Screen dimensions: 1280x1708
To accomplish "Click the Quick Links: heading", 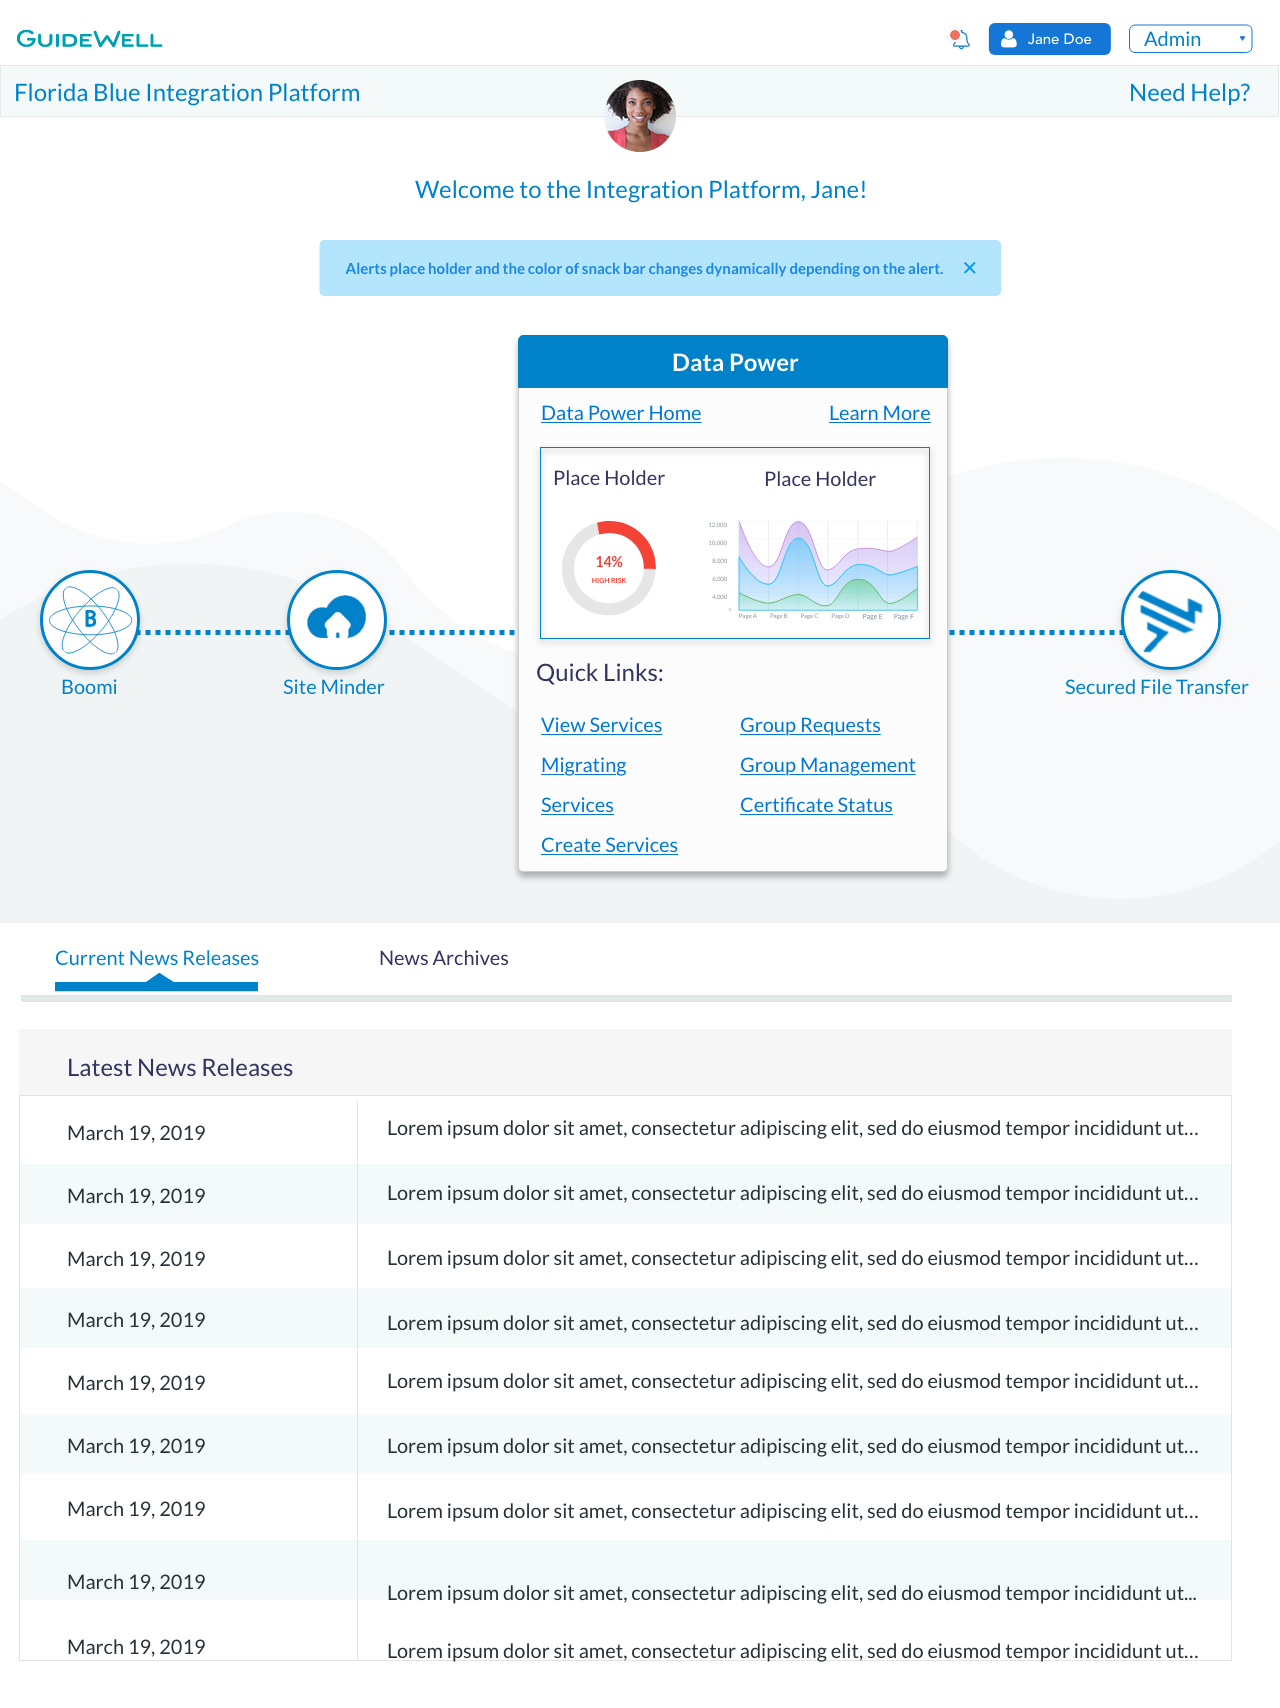I will click(600, 673).
